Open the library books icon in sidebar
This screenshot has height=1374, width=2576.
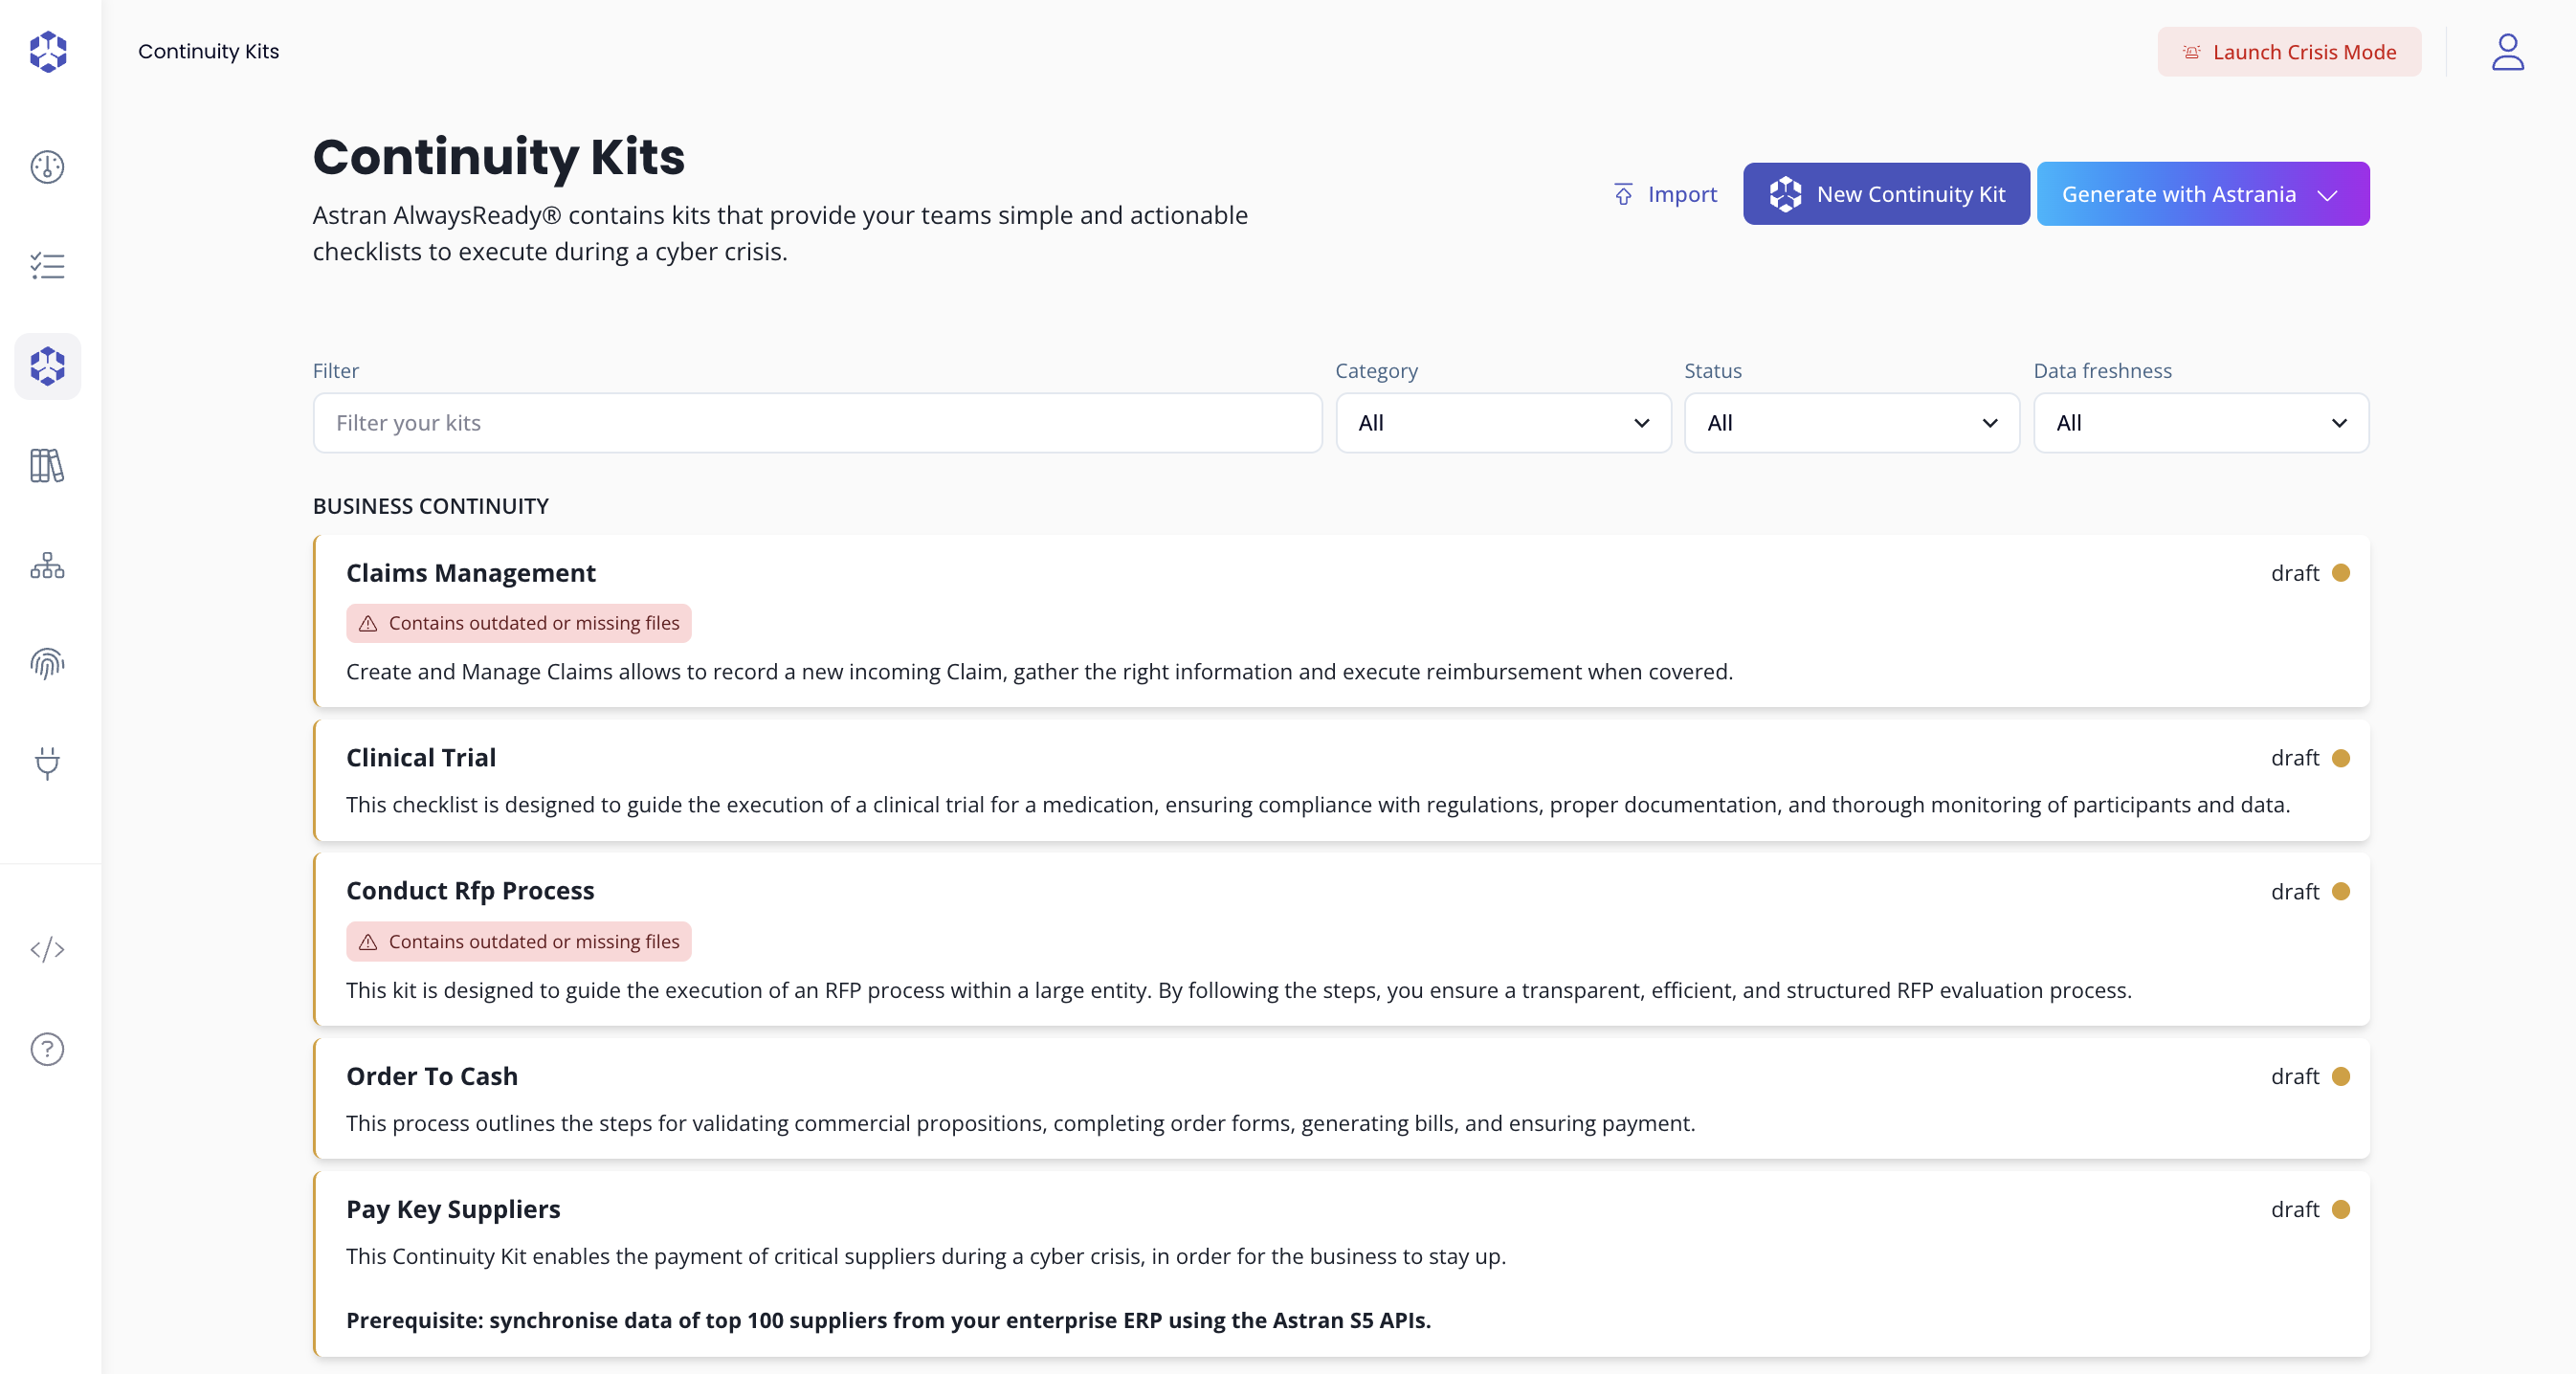tap(47, 465)
